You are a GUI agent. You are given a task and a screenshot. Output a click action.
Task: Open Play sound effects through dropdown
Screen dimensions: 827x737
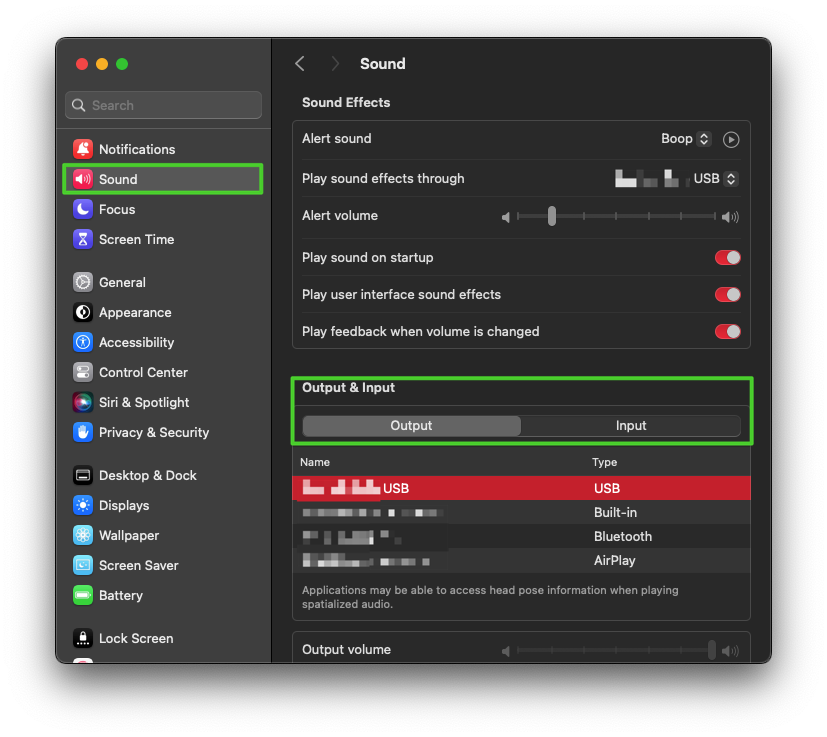[x=716, y=179]
